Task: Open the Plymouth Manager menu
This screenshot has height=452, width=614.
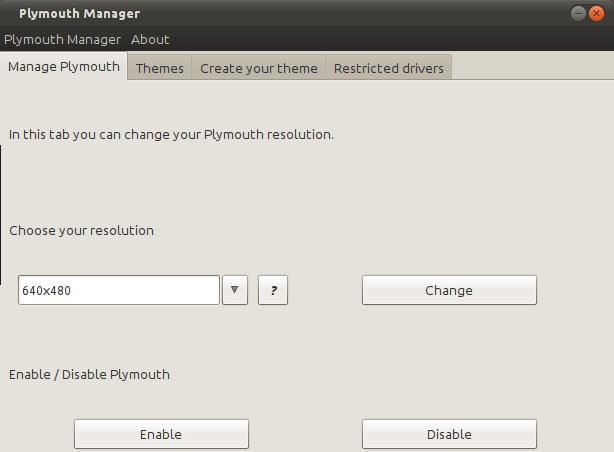Action: [62, 40]
